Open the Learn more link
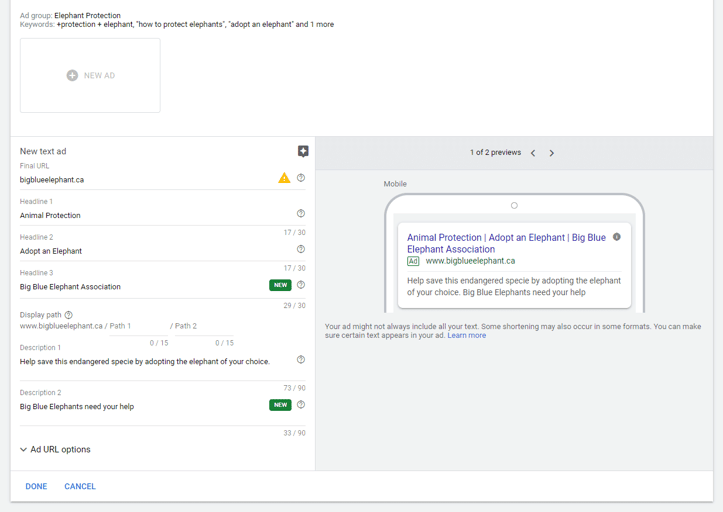This screenshot has height=512, width=723. (466, 336)
